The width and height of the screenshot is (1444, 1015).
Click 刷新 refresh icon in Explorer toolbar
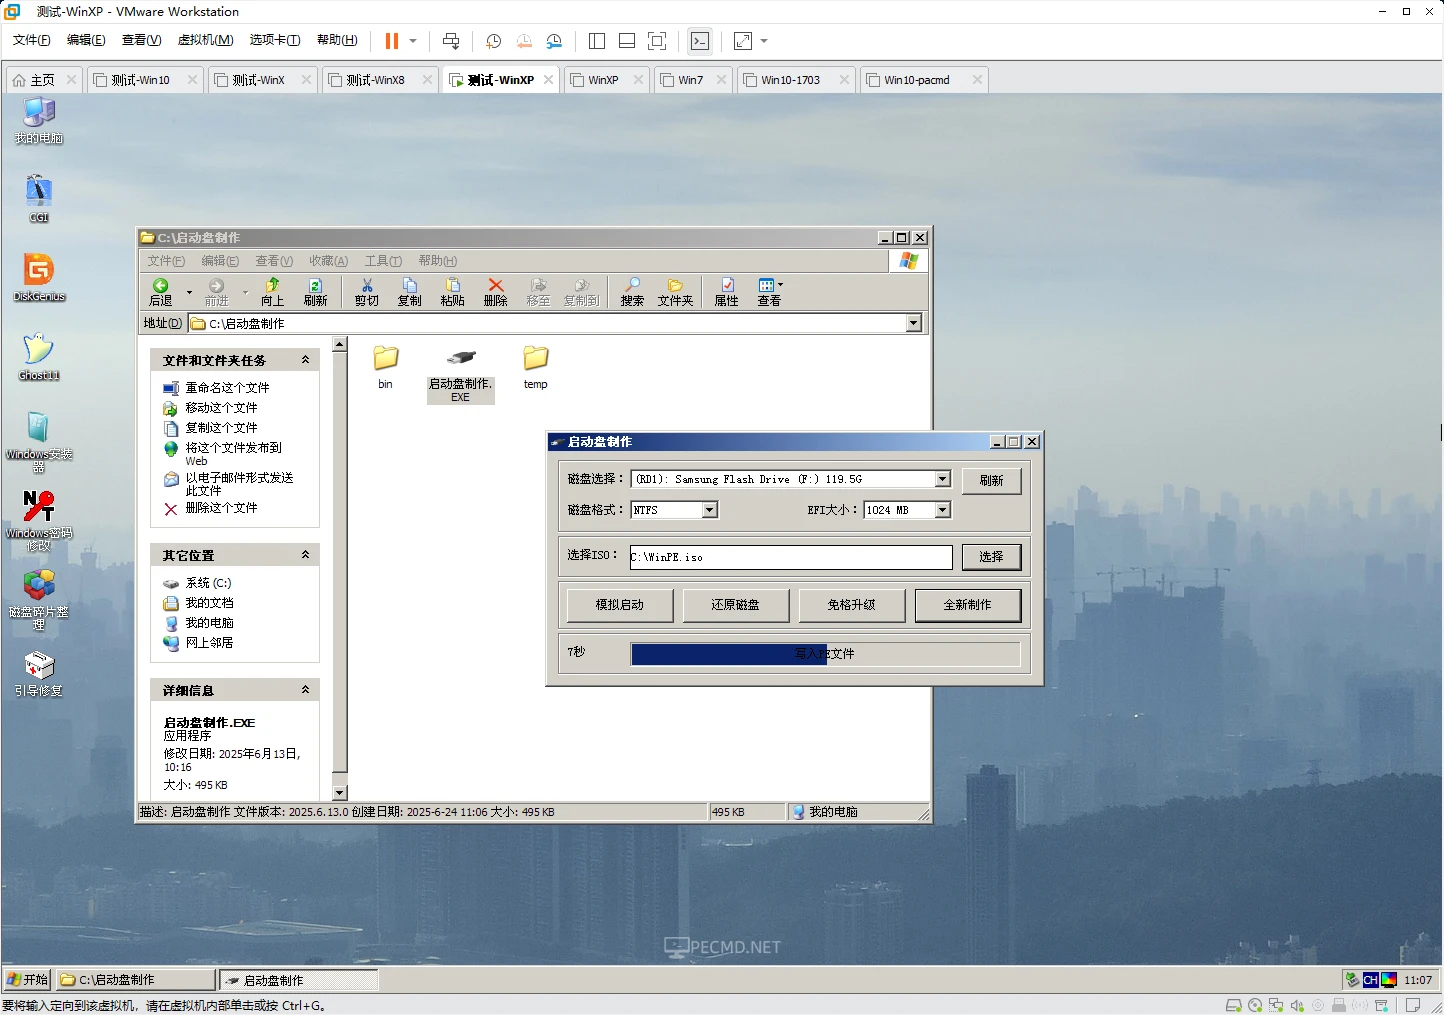316,292
